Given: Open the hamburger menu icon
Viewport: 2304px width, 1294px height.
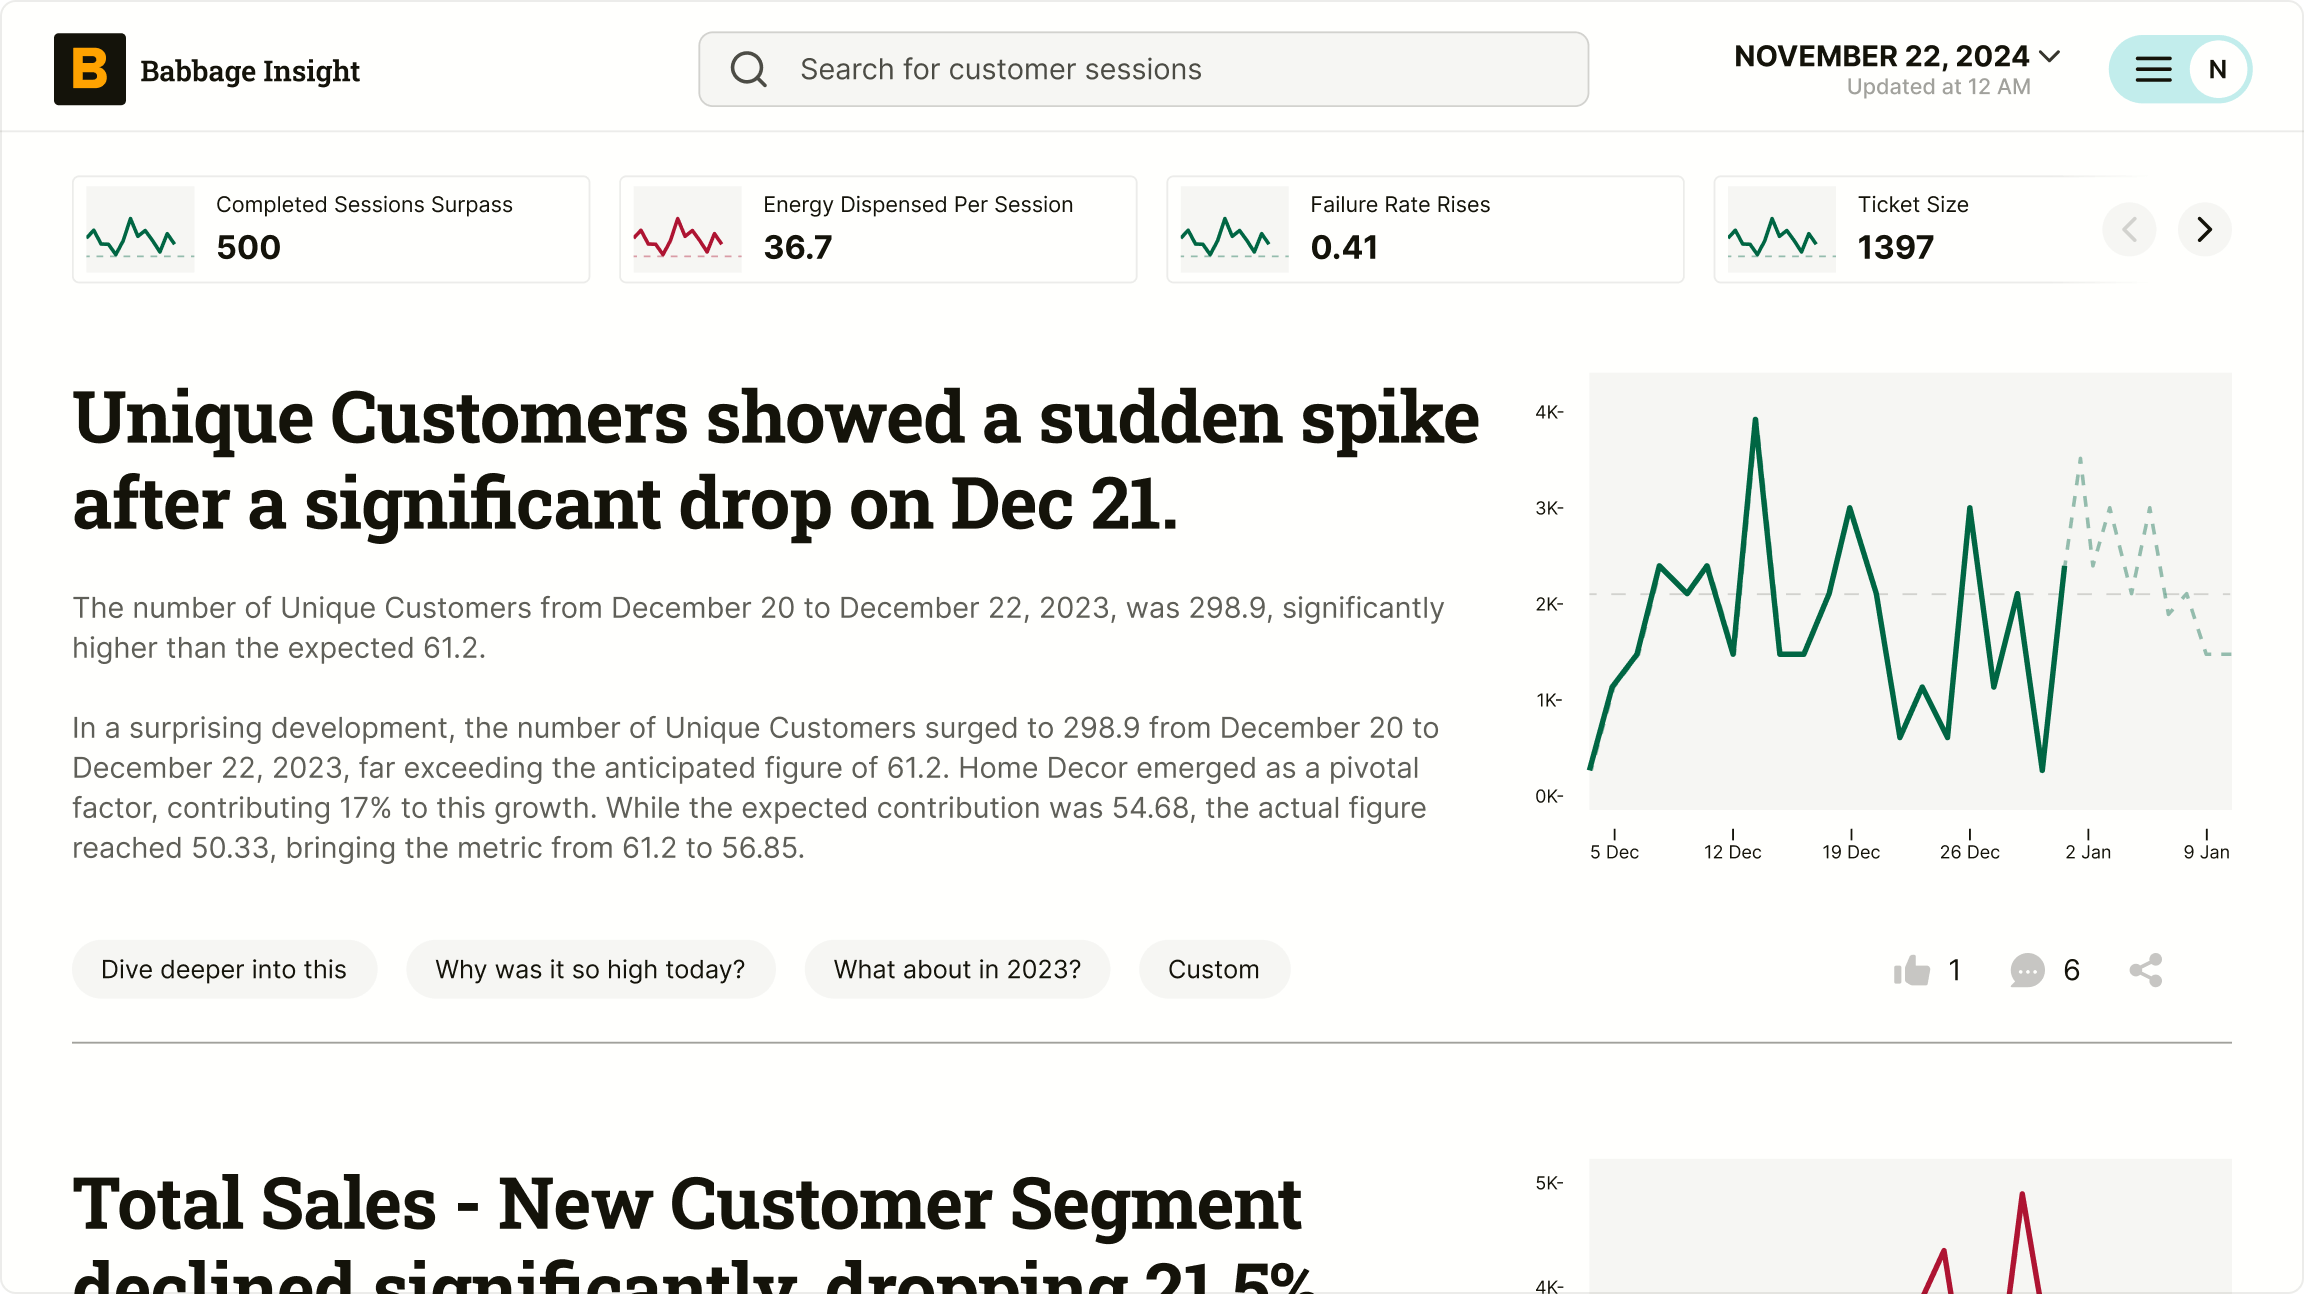Looking at the screenshot, I should [2153, 69].
